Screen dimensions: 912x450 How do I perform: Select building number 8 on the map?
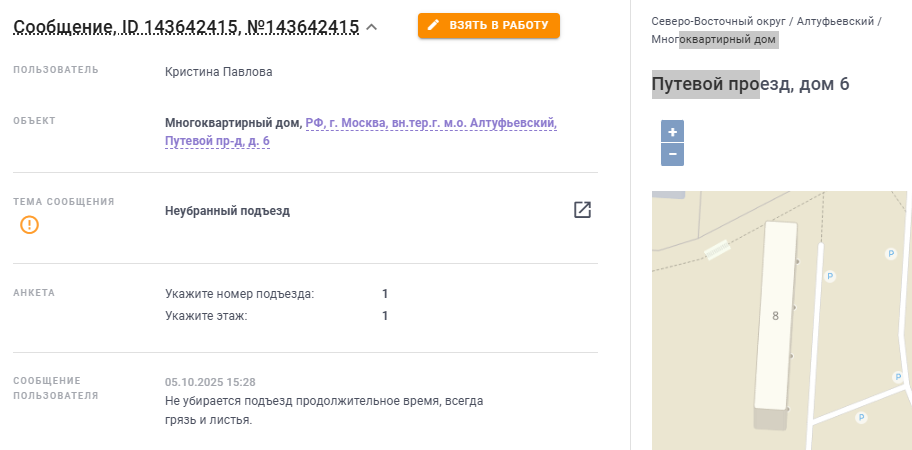[776, 316]
